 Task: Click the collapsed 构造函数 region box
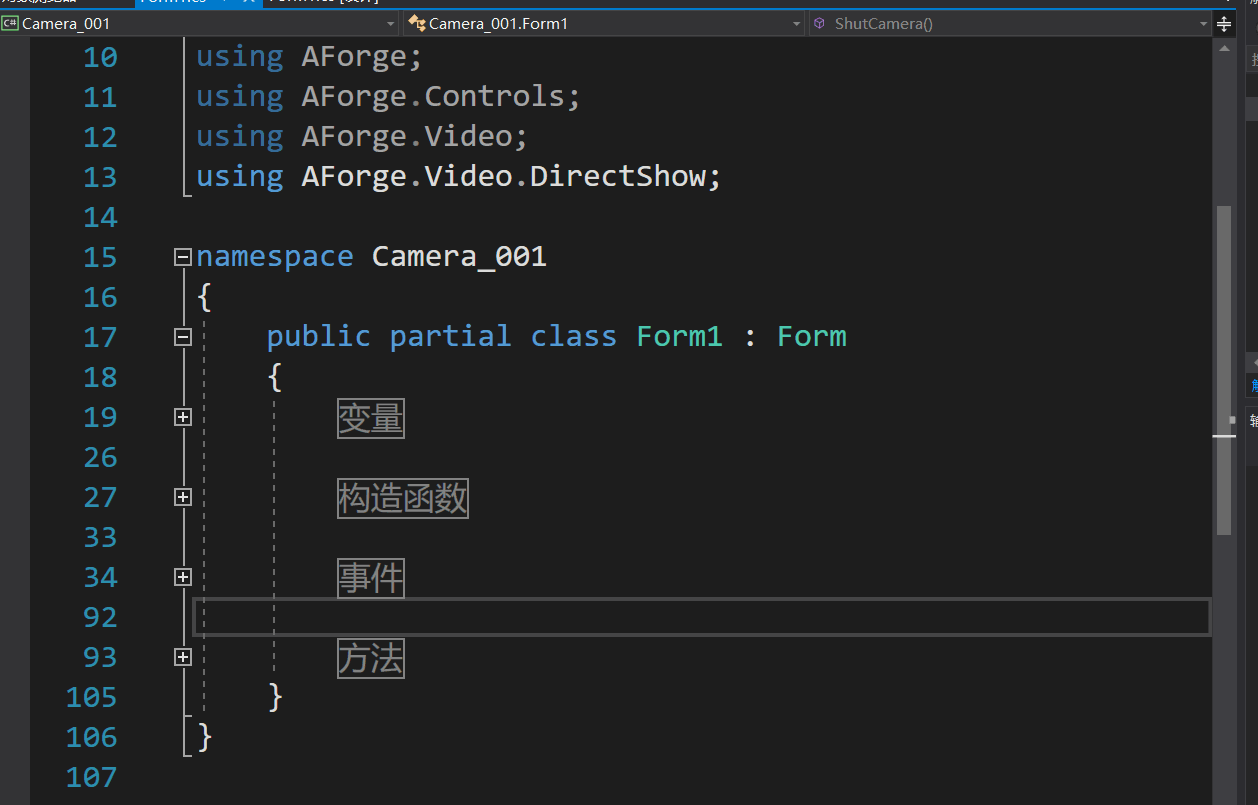[403, 498]
